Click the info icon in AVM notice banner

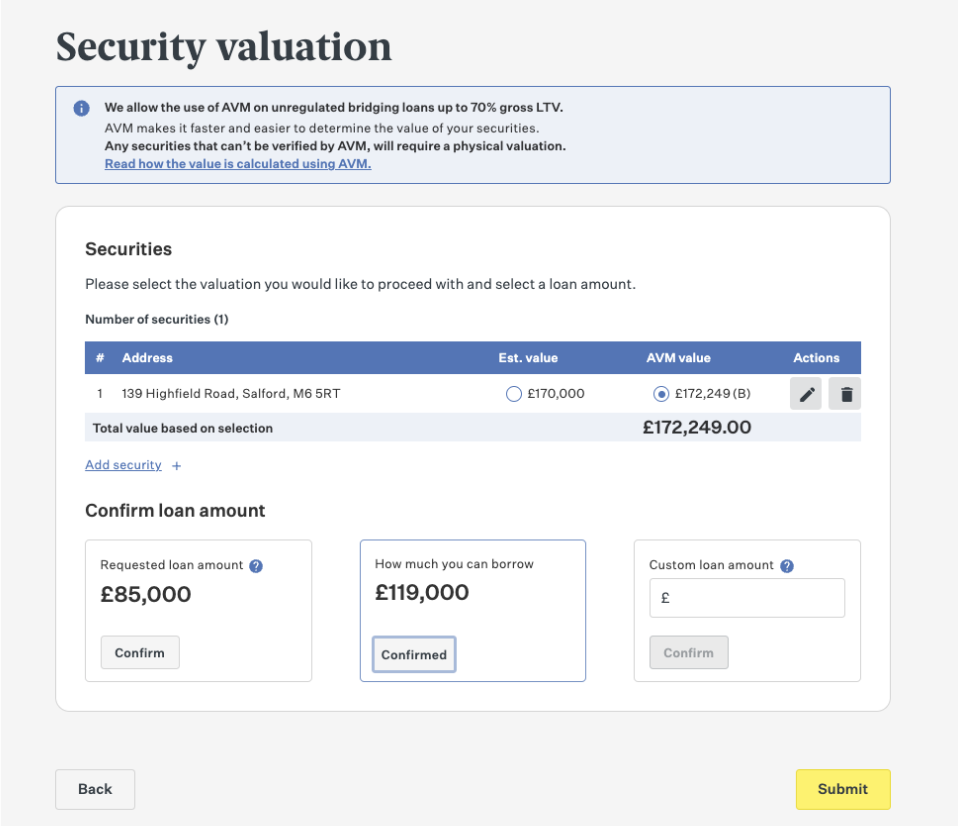coord(81,108)
